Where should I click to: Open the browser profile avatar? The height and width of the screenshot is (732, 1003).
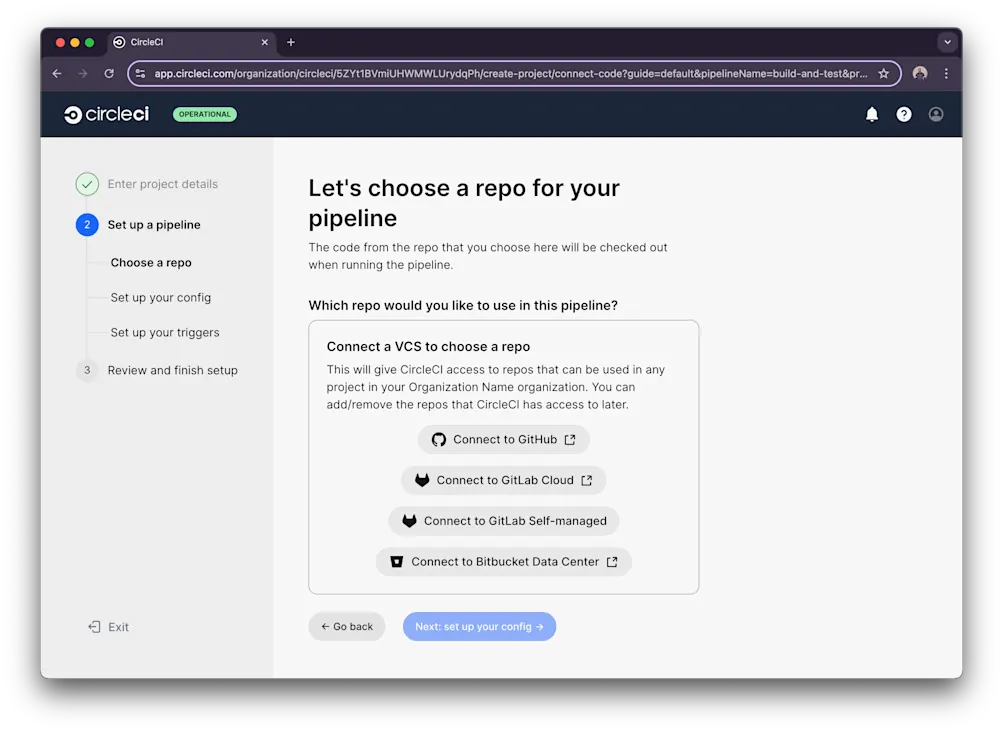tap(920, 74)
